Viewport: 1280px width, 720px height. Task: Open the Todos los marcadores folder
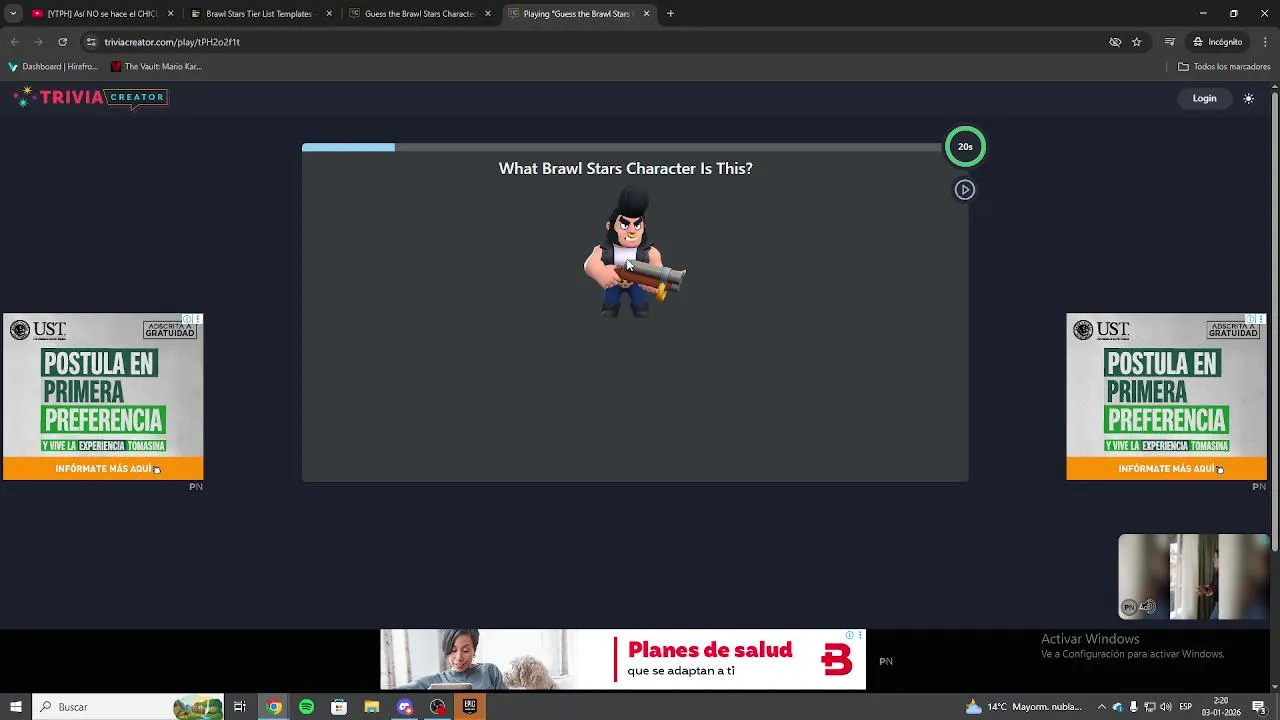[x=1224, y=67]
